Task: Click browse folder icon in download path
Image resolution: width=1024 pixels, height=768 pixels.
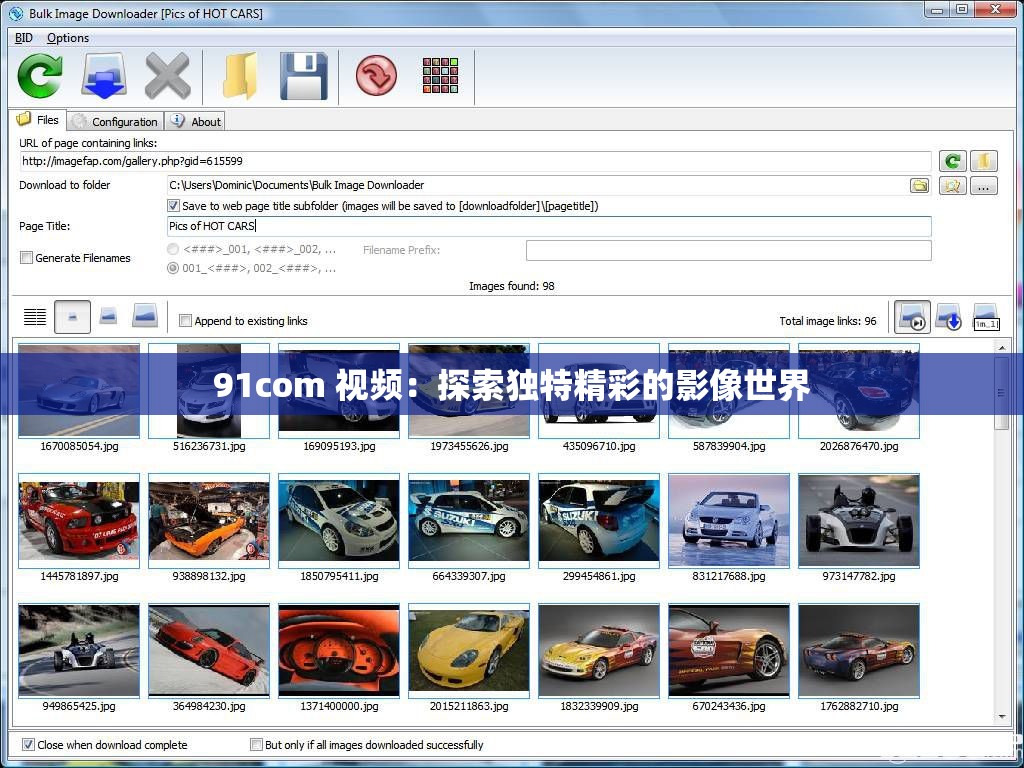Action: pyautogui.click(x=920, y=185)
